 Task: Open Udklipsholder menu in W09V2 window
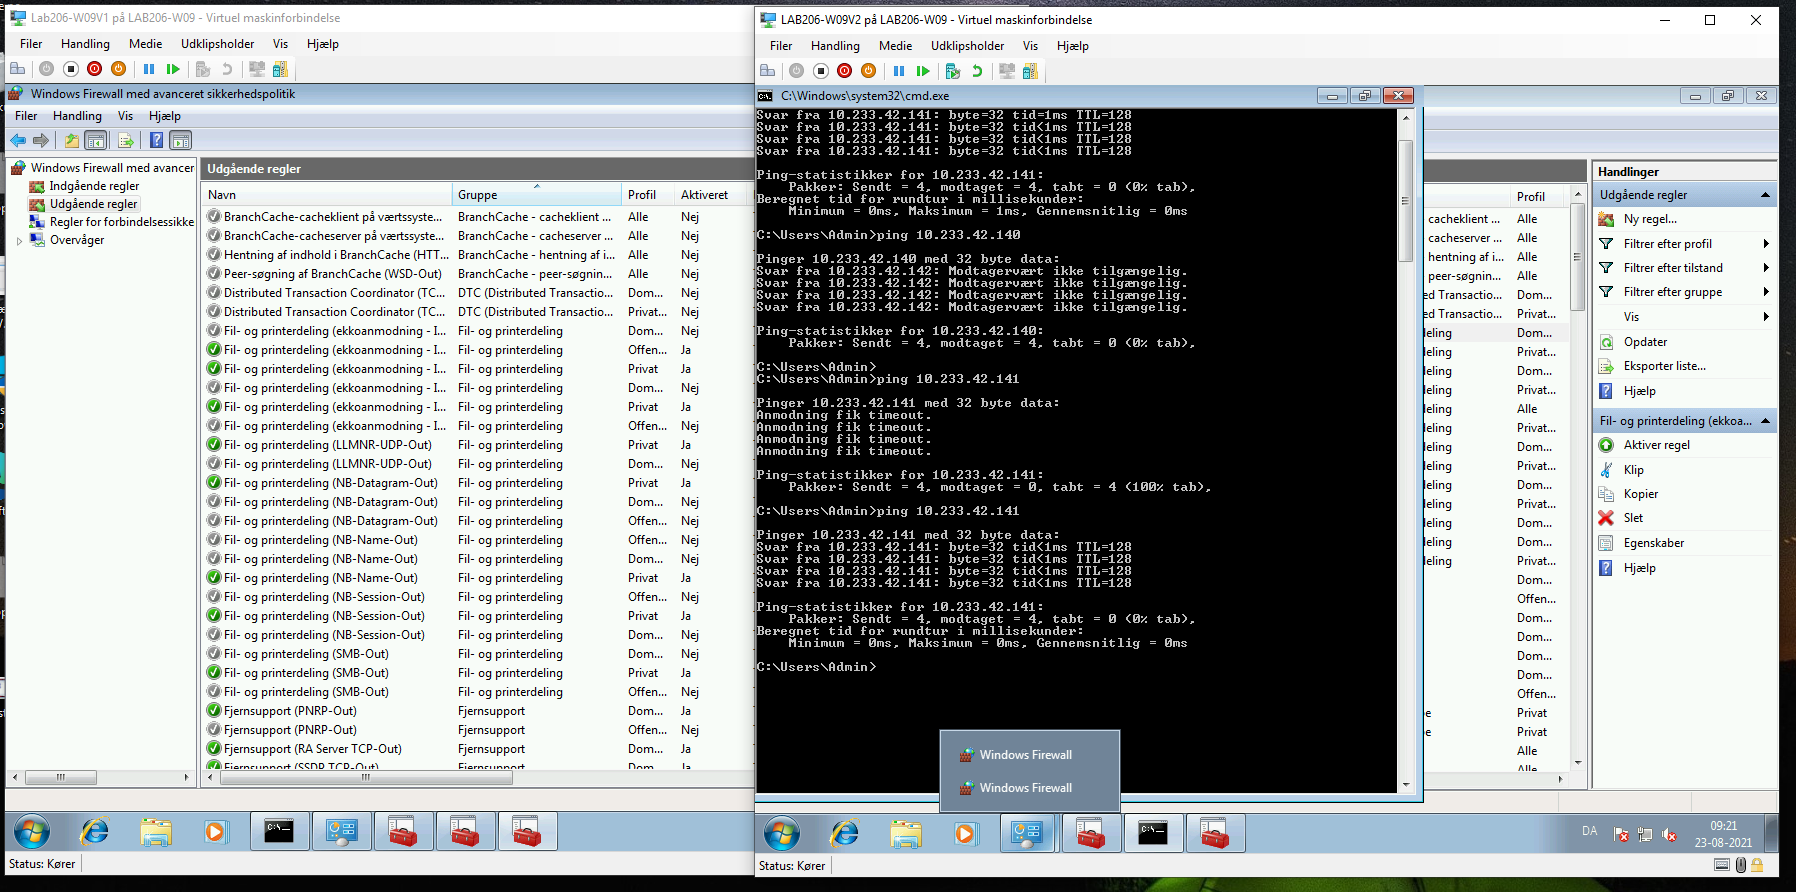967,46
